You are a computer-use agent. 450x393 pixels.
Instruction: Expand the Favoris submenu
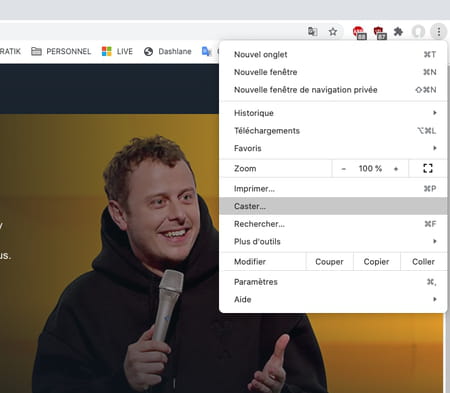click(333, 148)
